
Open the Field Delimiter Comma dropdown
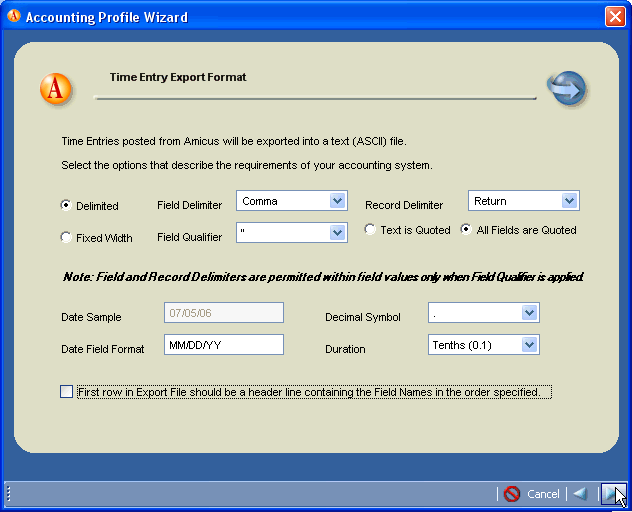337,201
